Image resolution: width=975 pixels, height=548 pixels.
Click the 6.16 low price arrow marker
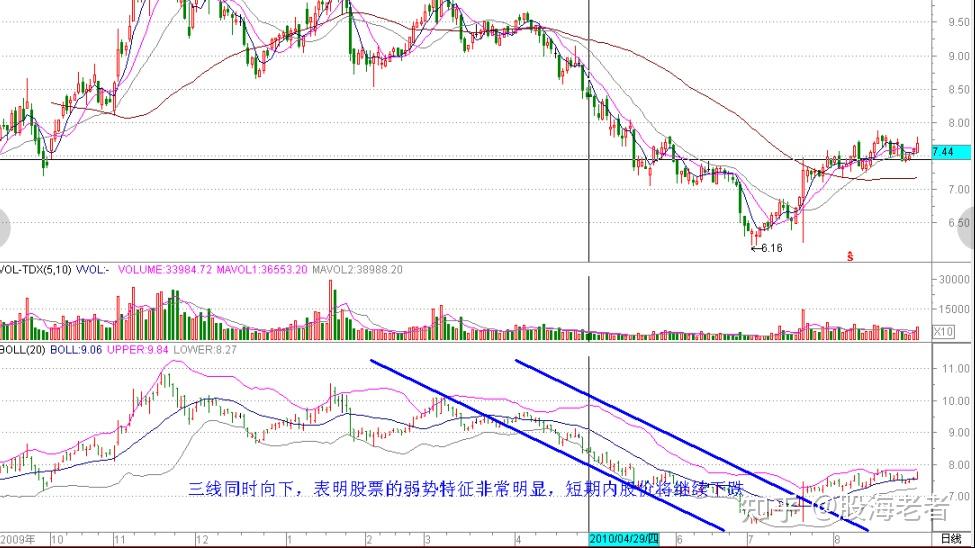point(767,248)
